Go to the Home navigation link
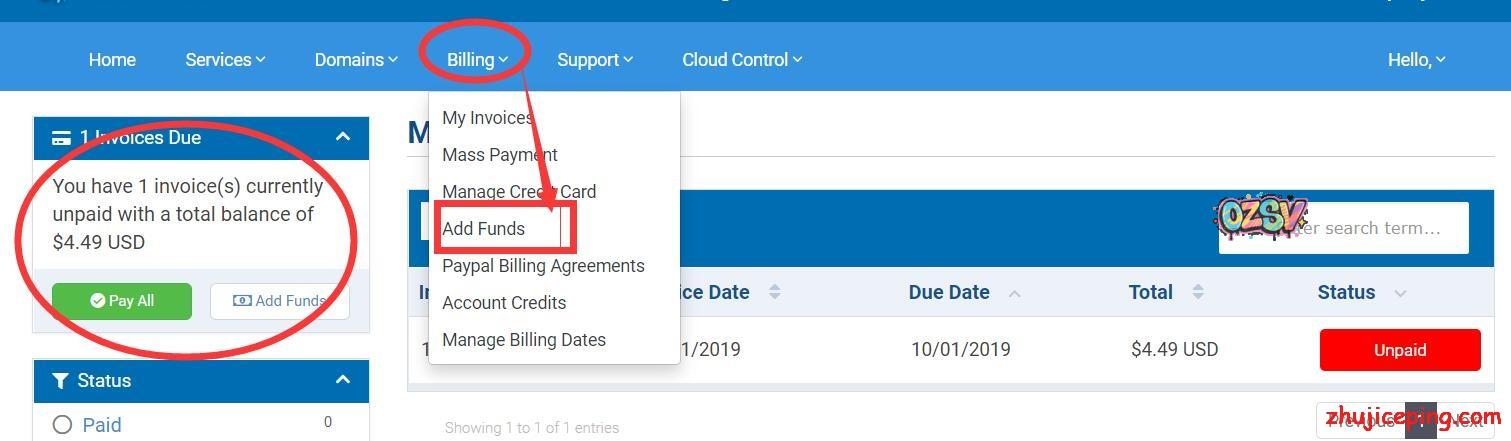This screenshot has width=1511, height=441. point(112,60)
